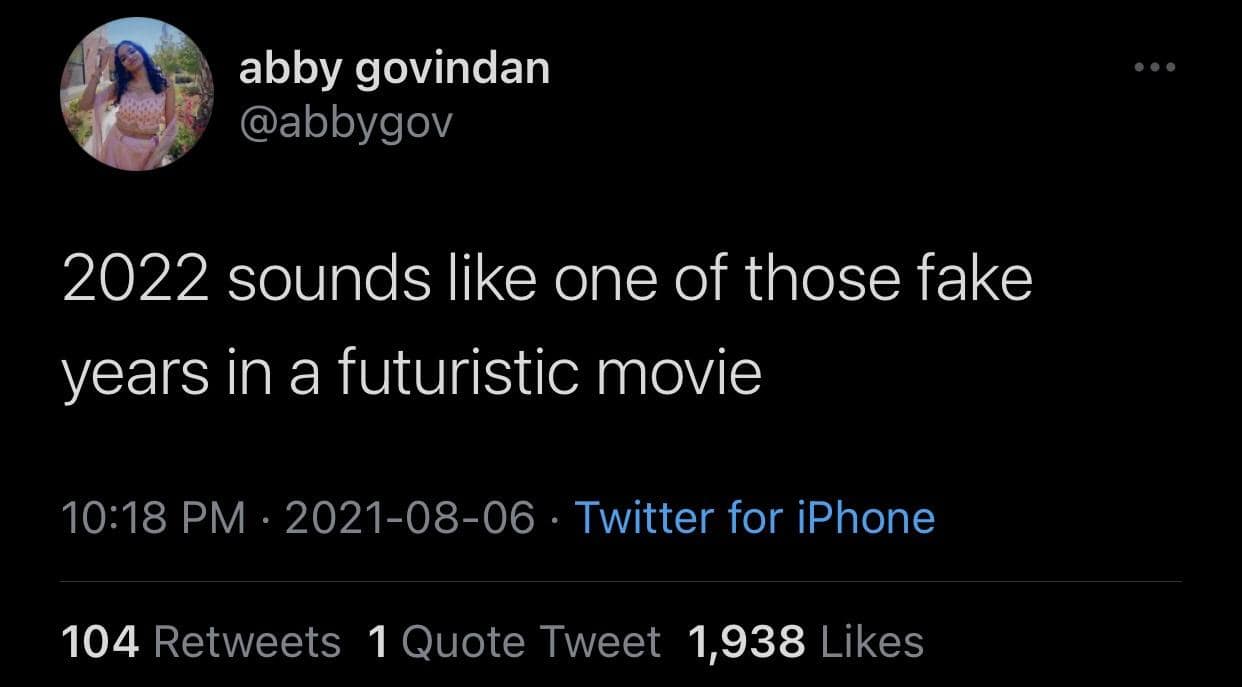
Task: Click the 104 retweet count number
Action: click(x=100, y=641)
